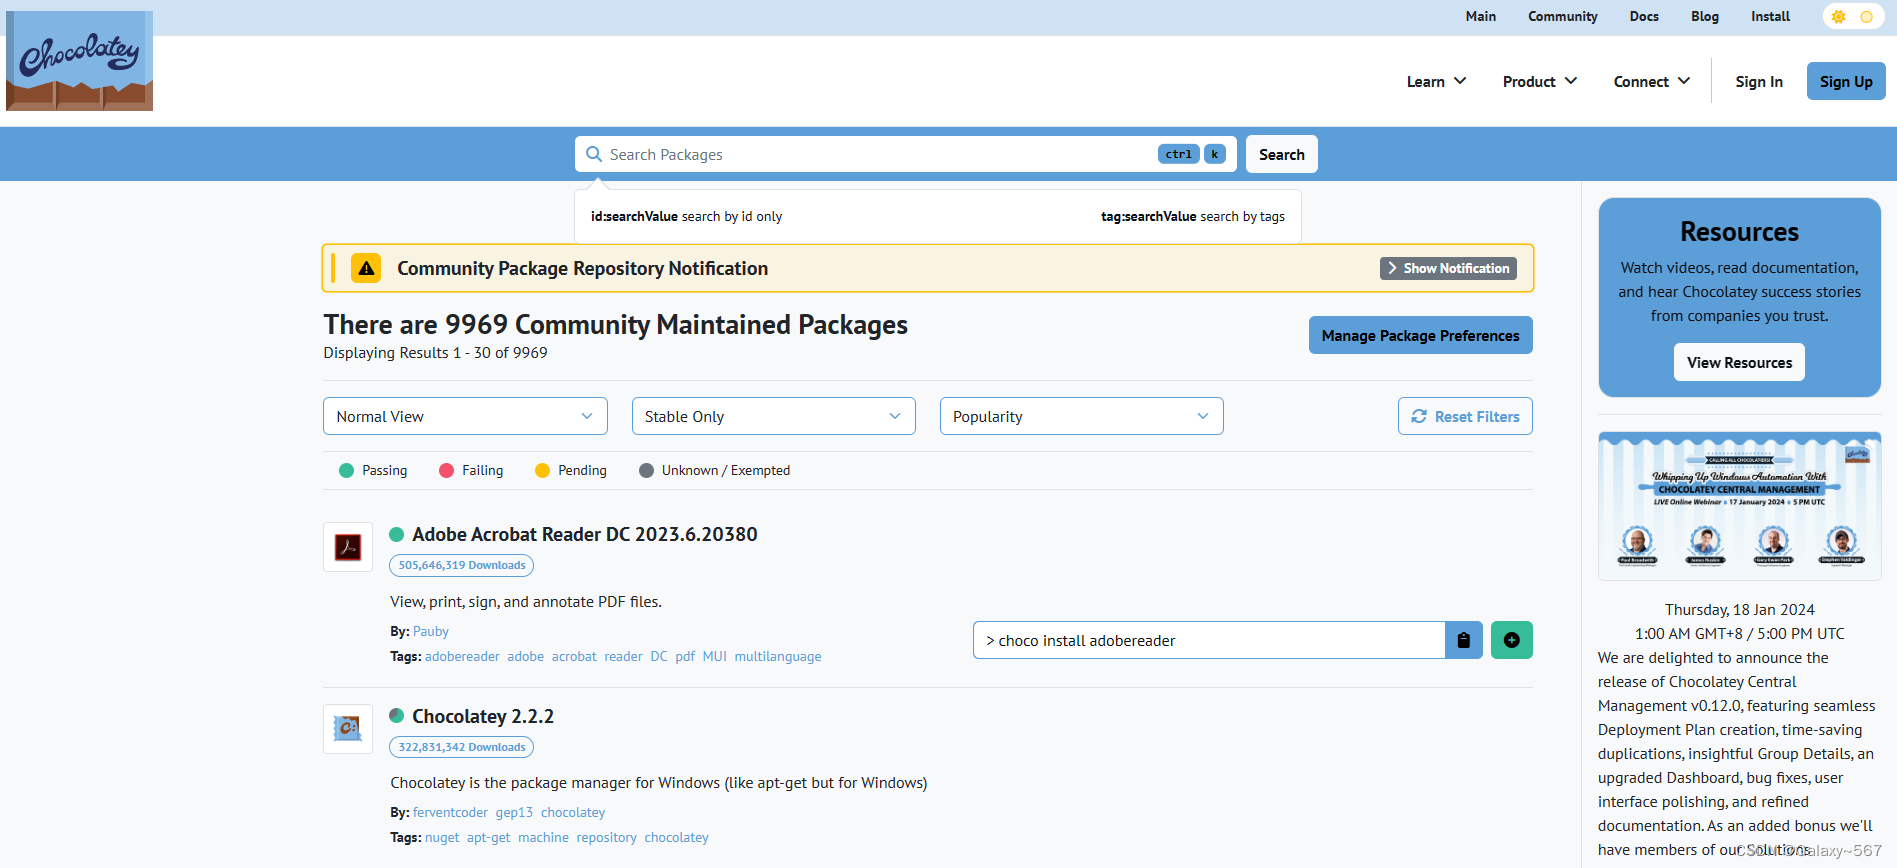
Task: Click the adobereader tag
Action: pyautogui.click(x=462, y=656)
